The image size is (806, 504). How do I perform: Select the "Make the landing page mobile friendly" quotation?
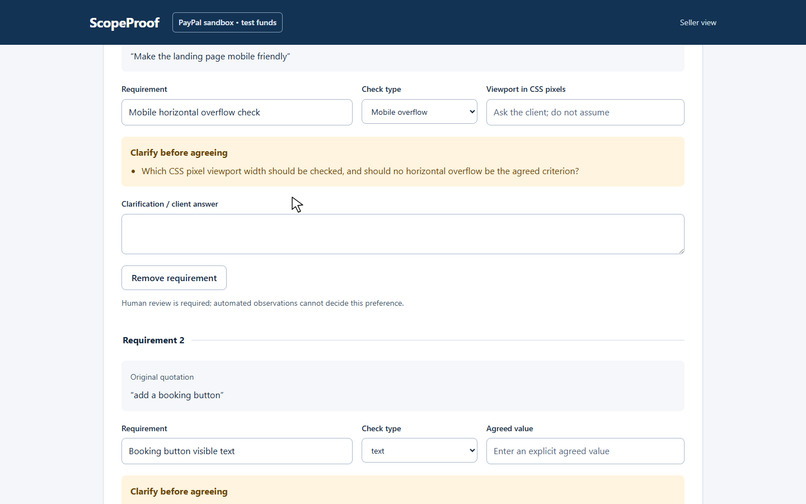[x=210, y=57]
